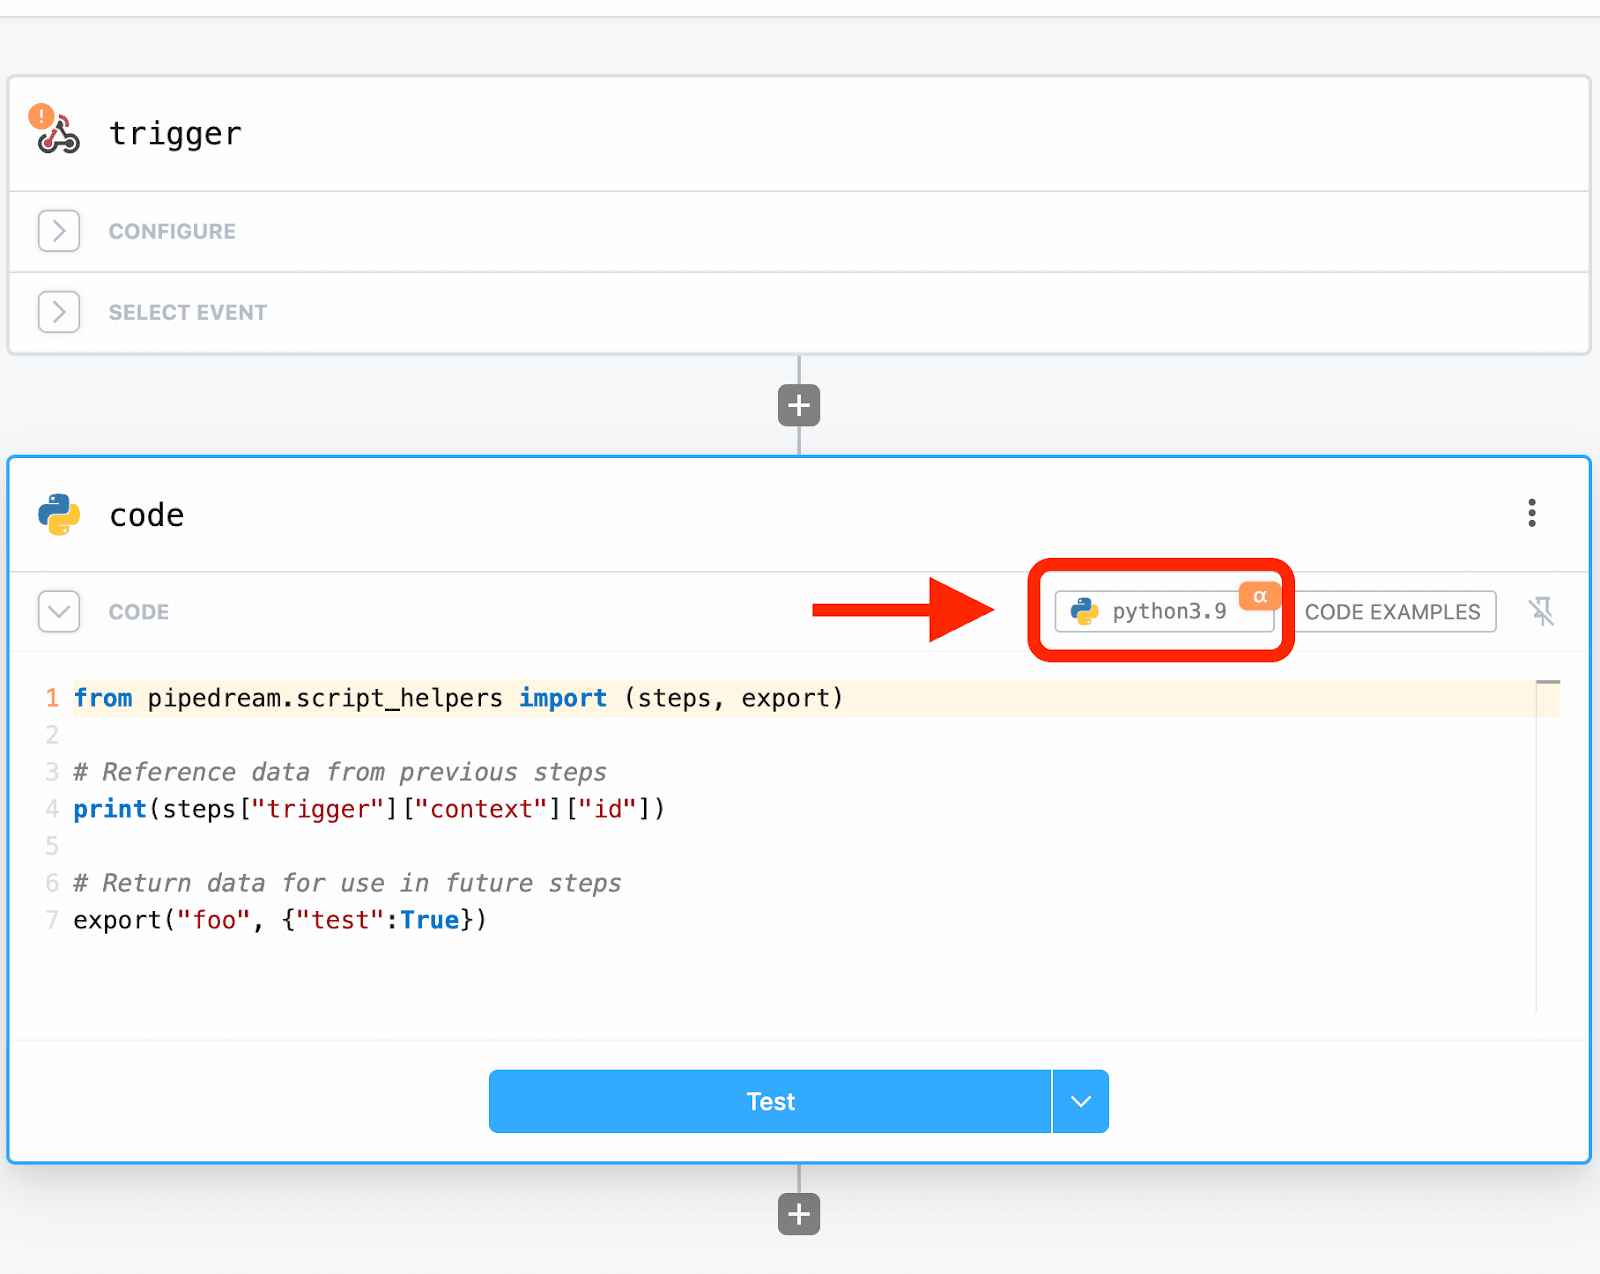Open the three-dot menu of code step
Viewport: 1600px width, 1274px height.
pyautogui.click(x=1531, y=513)
